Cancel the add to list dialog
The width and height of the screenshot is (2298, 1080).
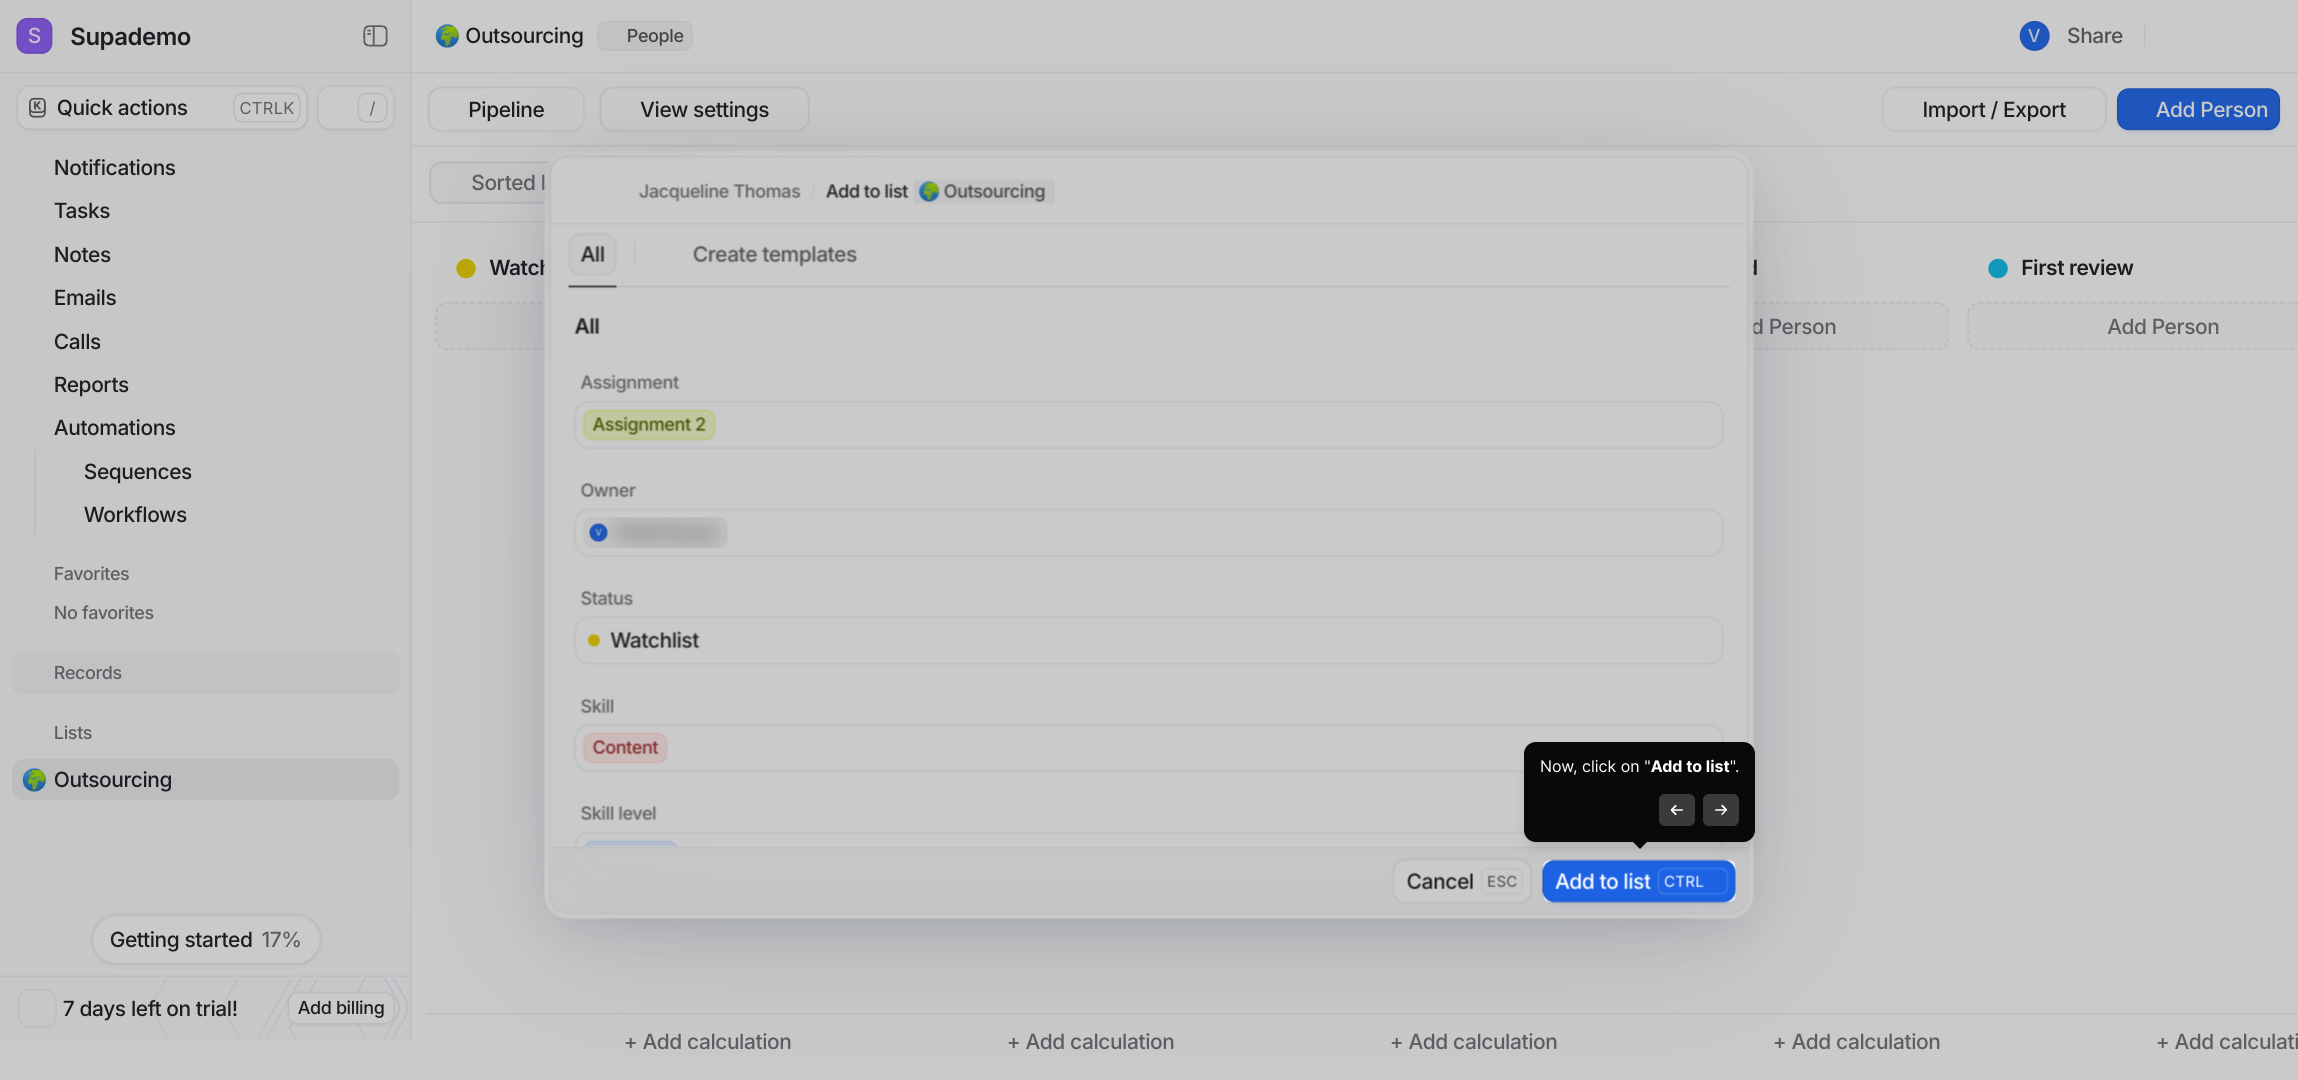1461,881
